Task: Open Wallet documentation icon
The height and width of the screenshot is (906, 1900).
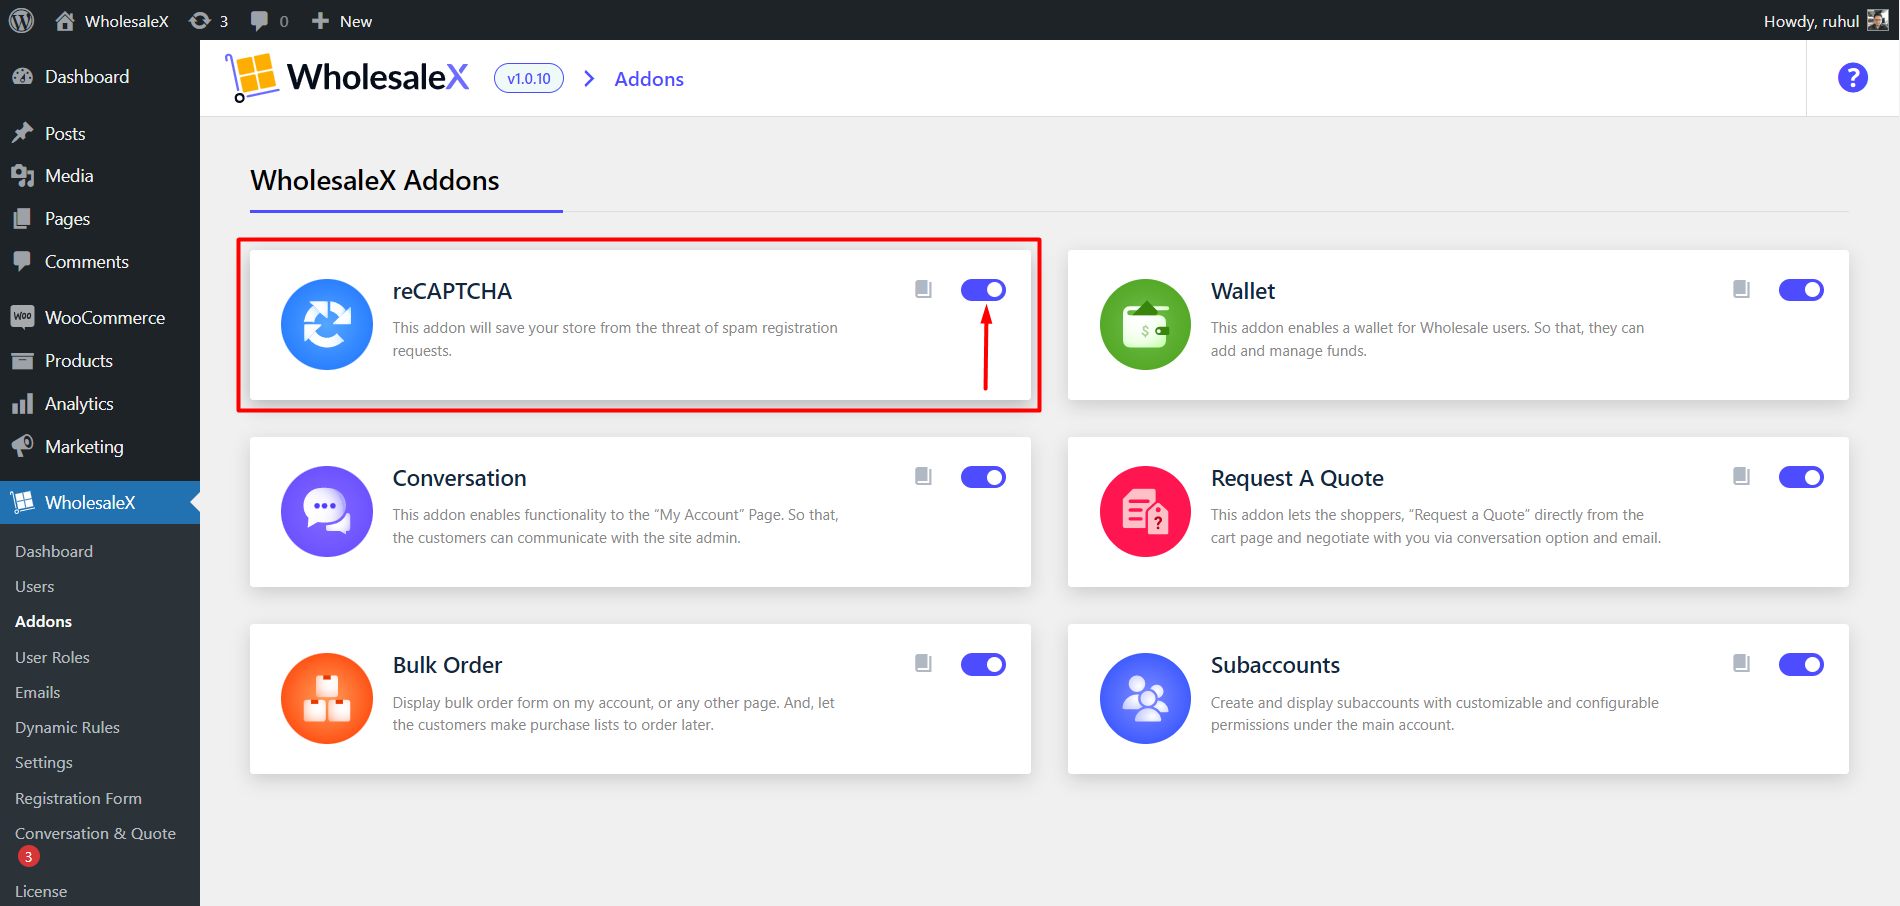Action: [1741, 289]
